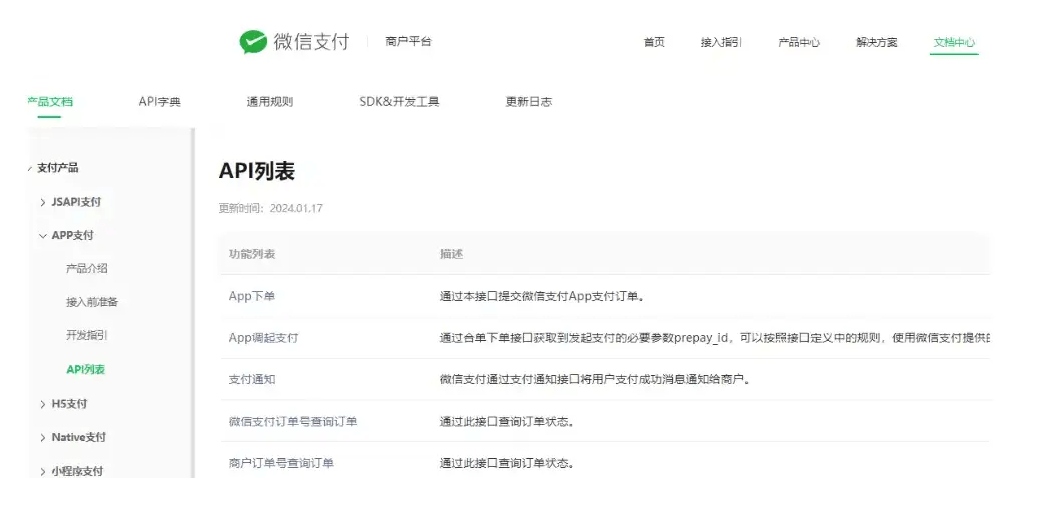Screen dimensions: 1041x505
Task: Select the 支付产品 section label
Action: 58,168
